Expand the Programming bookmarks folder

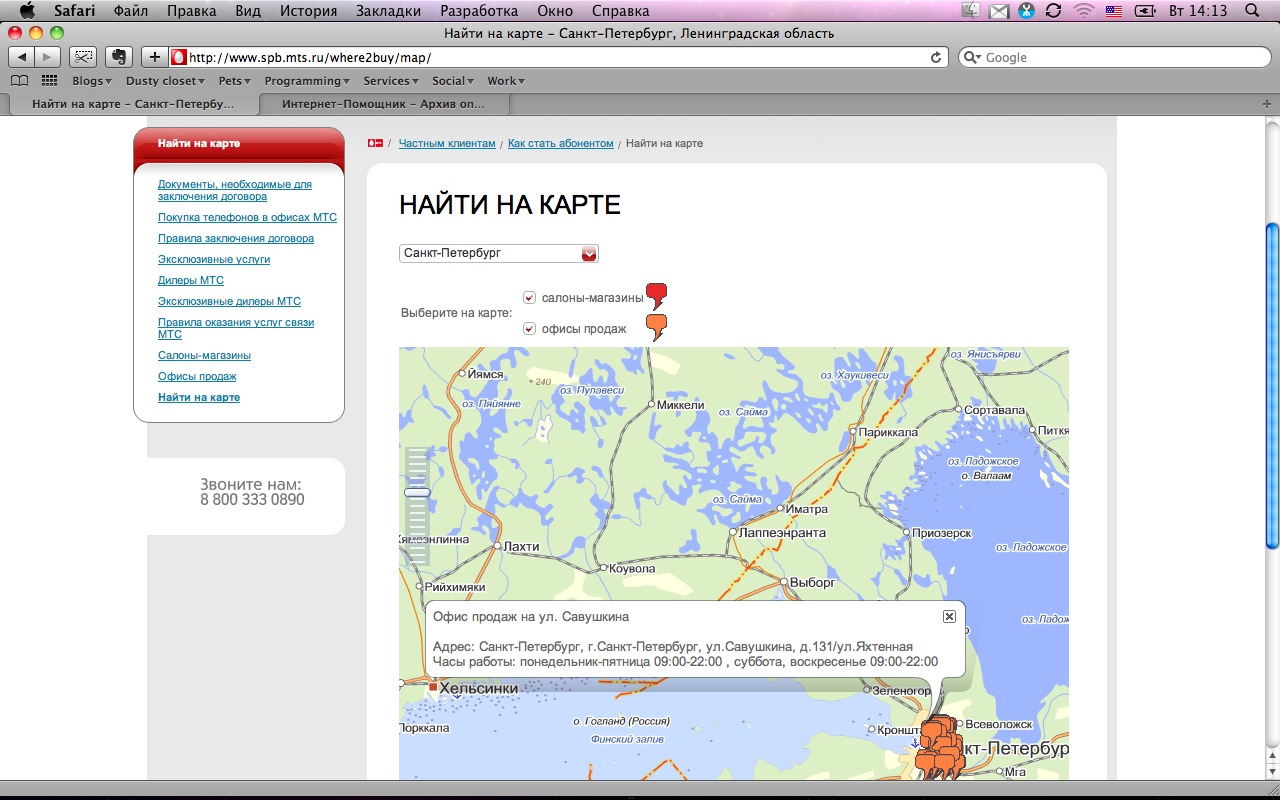pyautogui.click(x=307, y=81)
